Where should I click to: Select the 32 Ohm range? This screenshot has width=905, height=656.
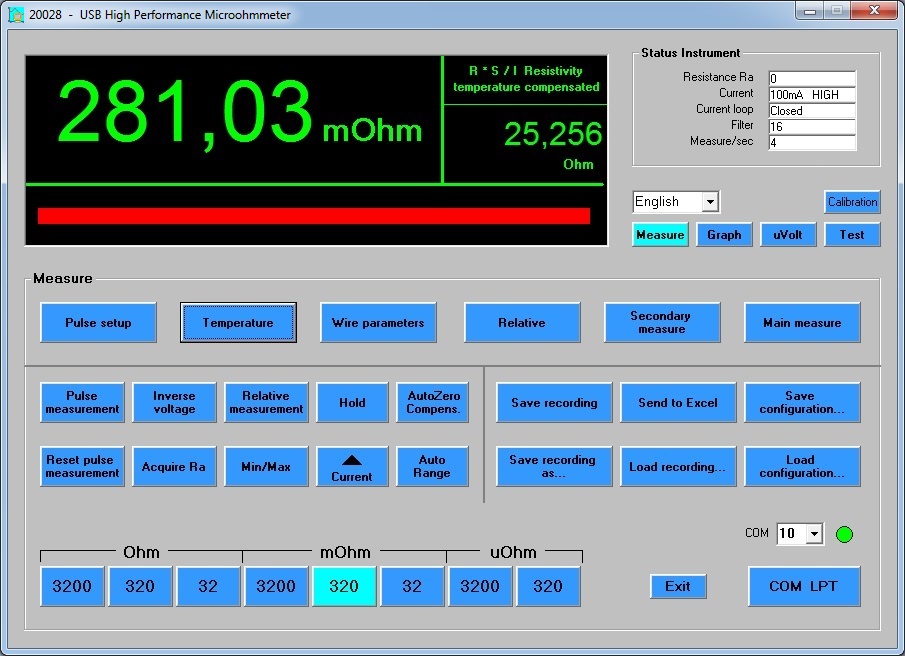click(208, 587)
